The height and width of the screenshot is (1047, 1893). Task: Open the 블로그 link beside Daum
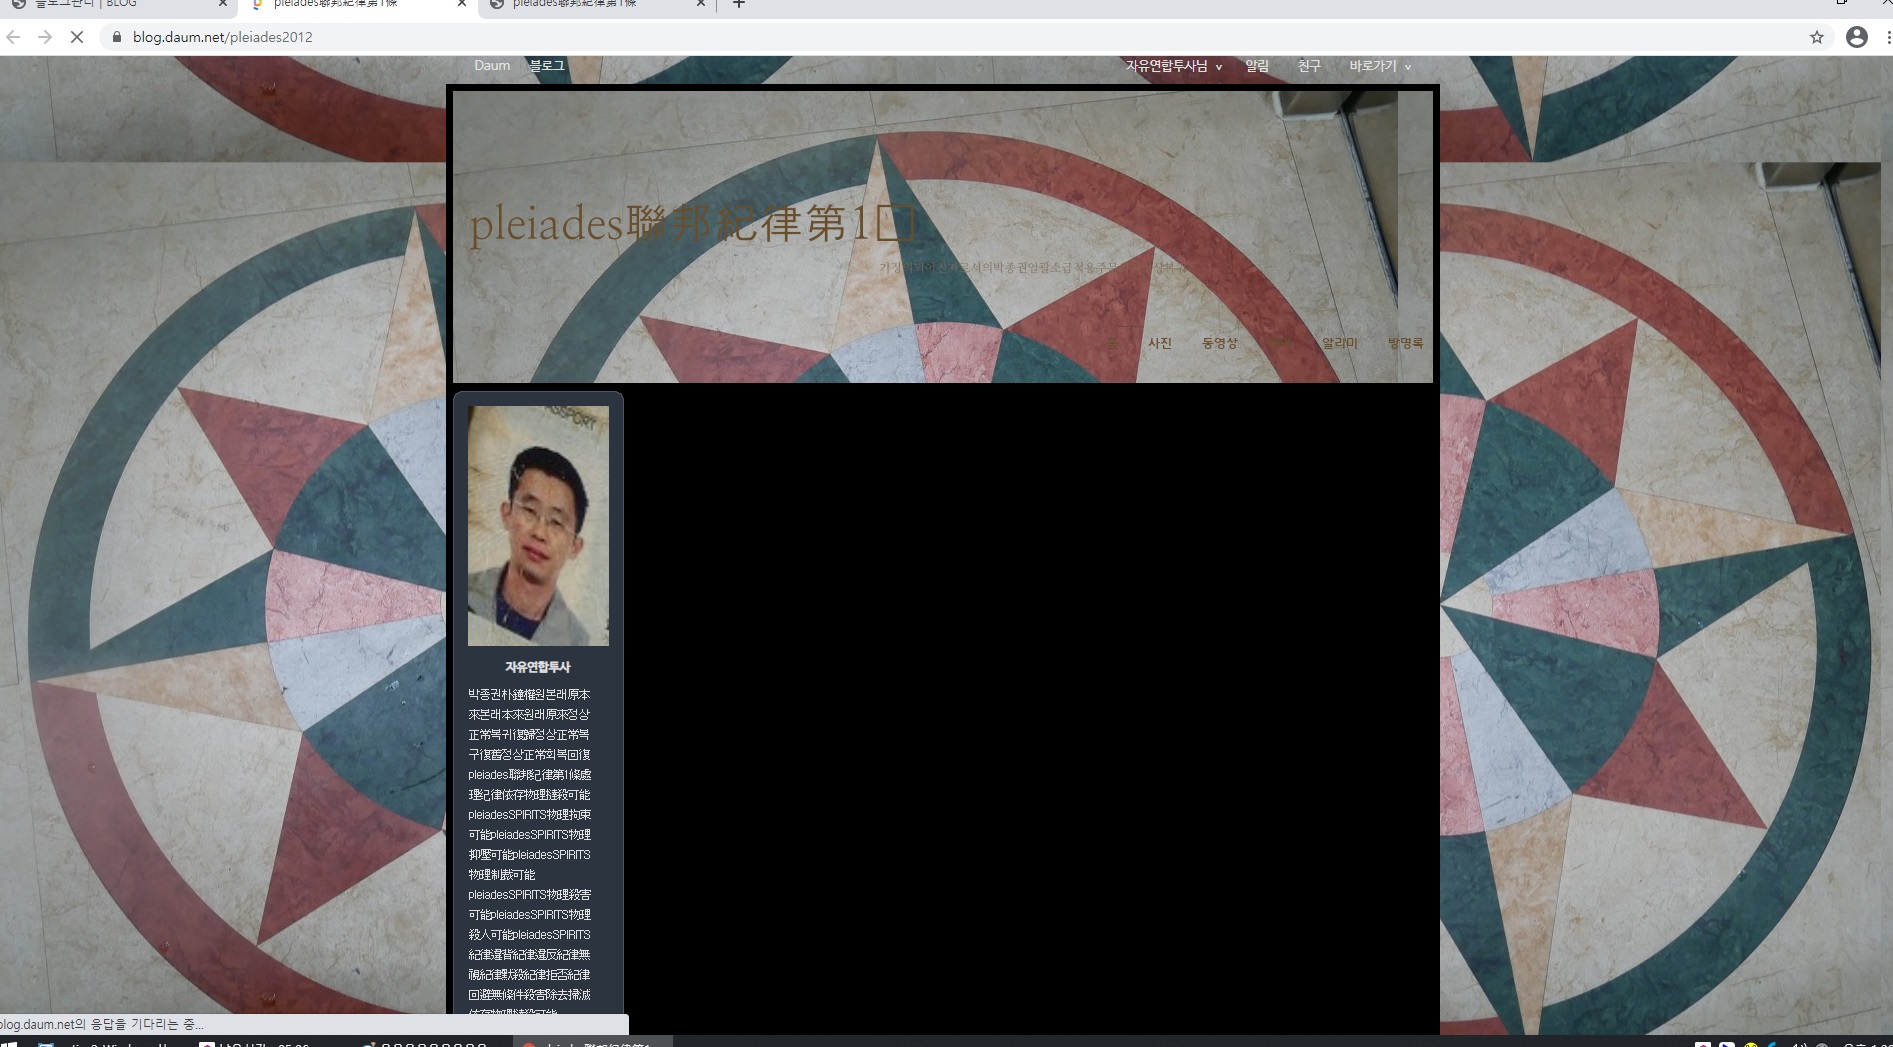pyautogui.click(x=547, y=66)
